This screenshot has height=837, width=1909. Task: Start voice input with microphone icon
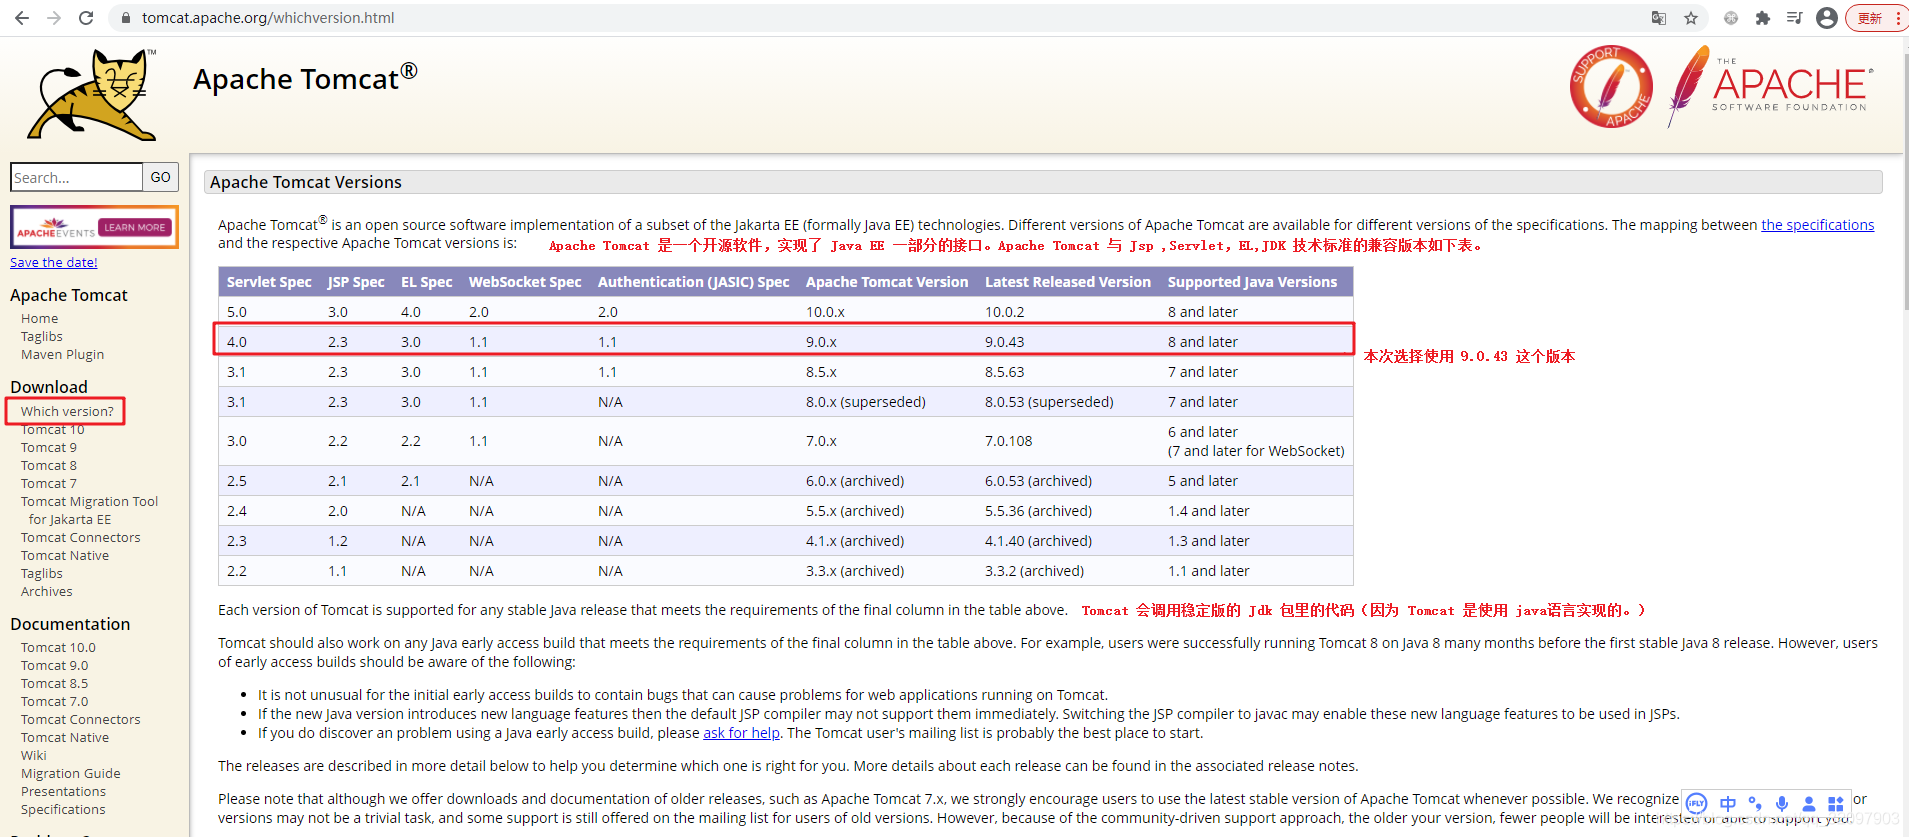[x=1782, y=804]
